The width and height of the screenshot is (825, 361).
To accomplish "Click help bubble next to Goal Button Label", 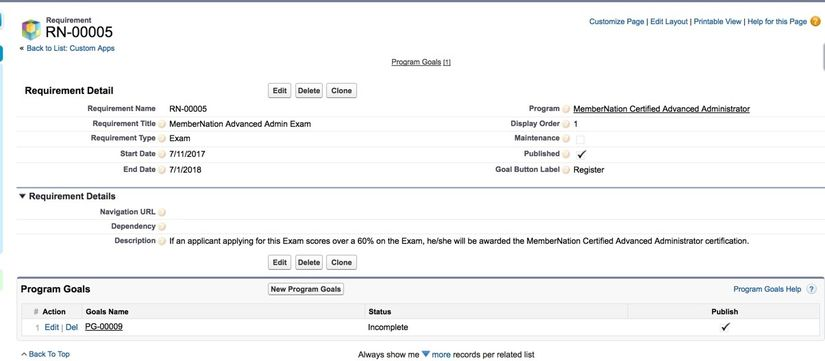I will click(566, 170).
